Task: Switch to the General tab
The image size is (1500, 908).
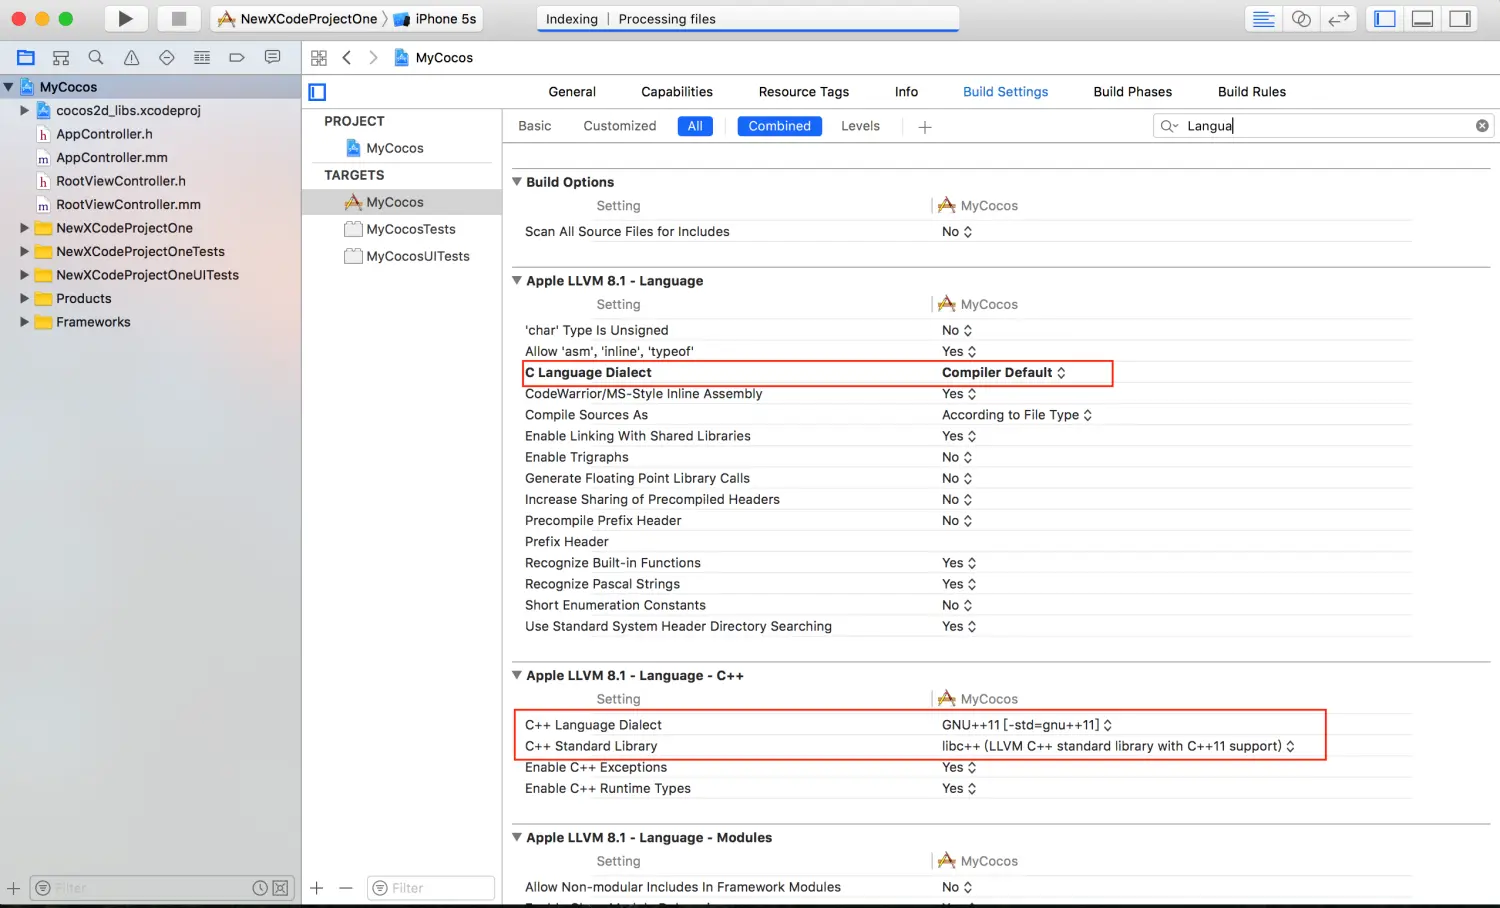Action: coord(572,92)
